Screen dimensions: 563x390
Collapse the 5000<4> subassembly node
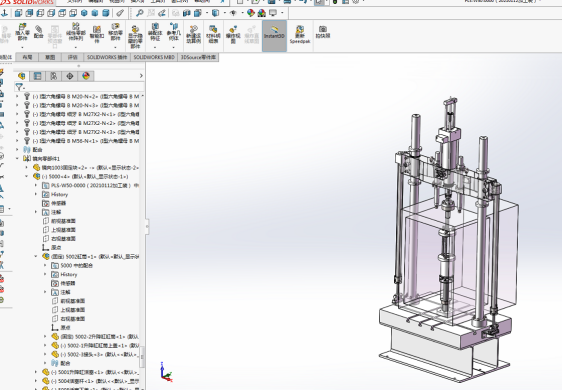coord(27,176)
